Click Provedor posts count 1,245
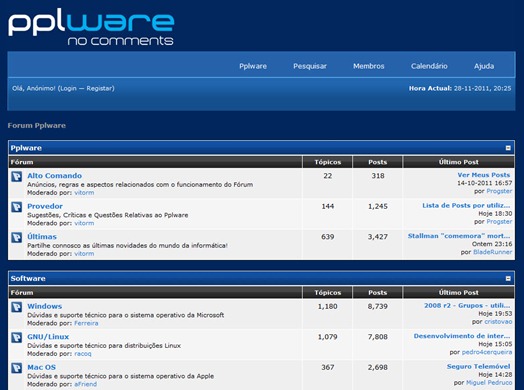This screenshot has width=524, height=390. click(x=378, y=207)
